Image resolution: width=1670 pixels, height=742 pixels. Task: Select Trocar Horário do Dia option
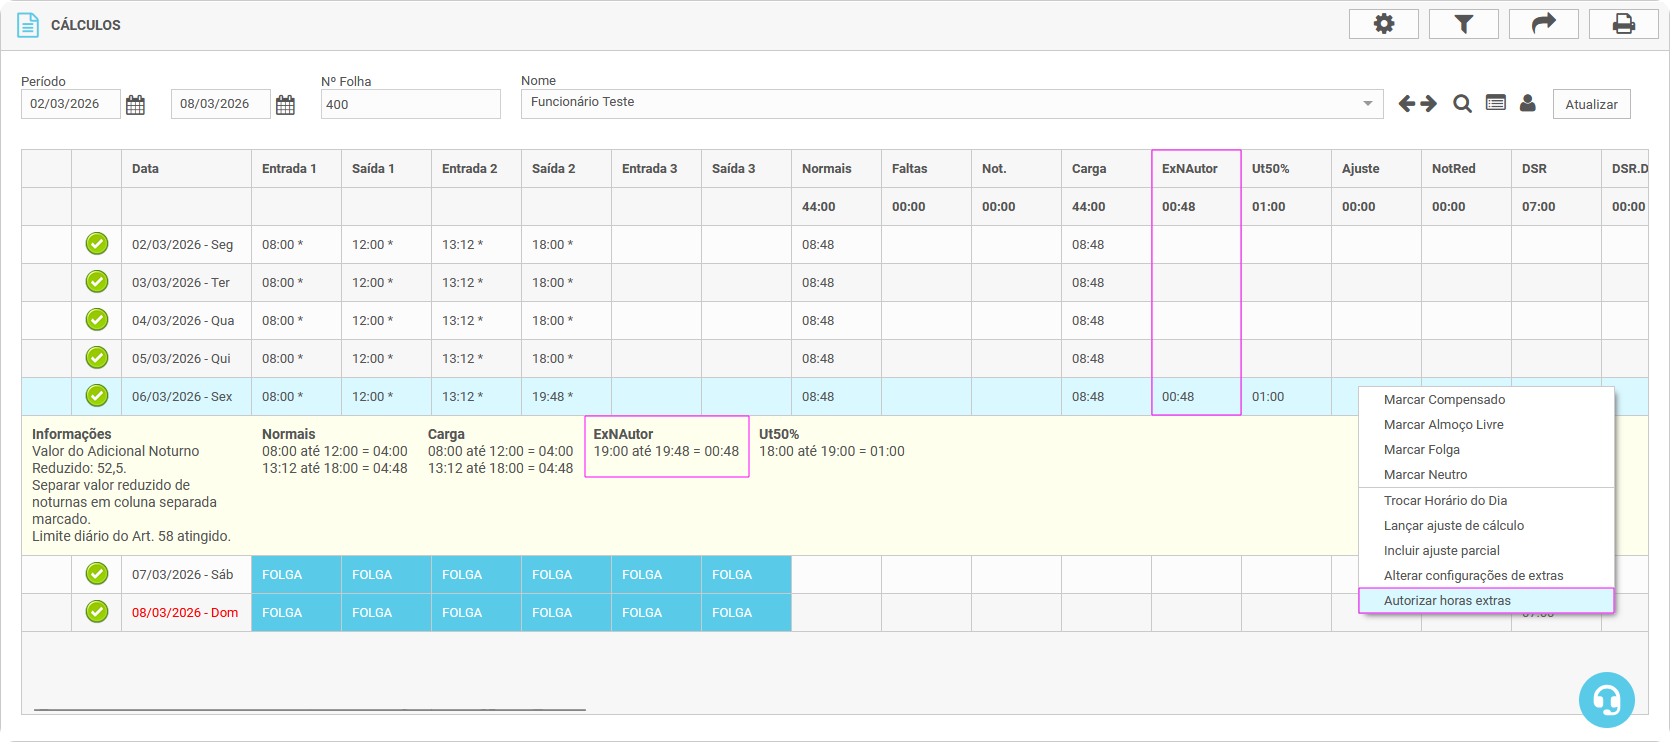tap(1445, 501)
